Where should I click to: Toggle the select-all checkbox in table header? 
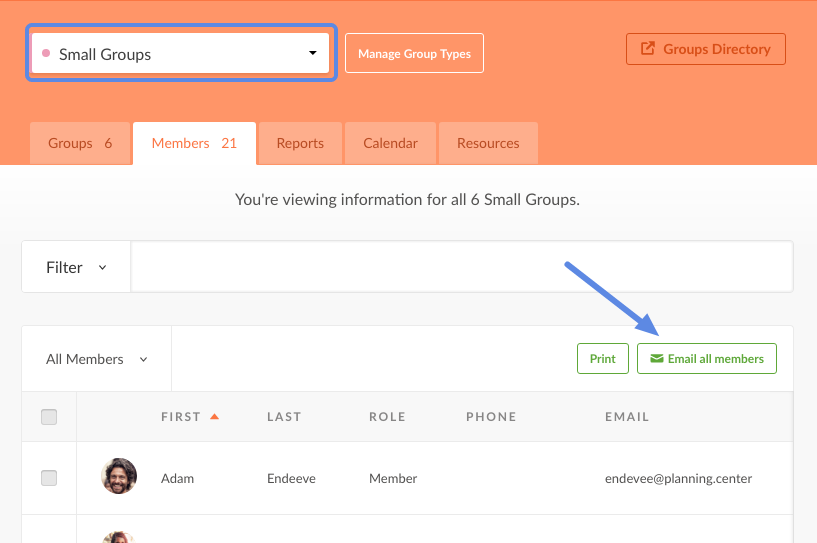49,417
